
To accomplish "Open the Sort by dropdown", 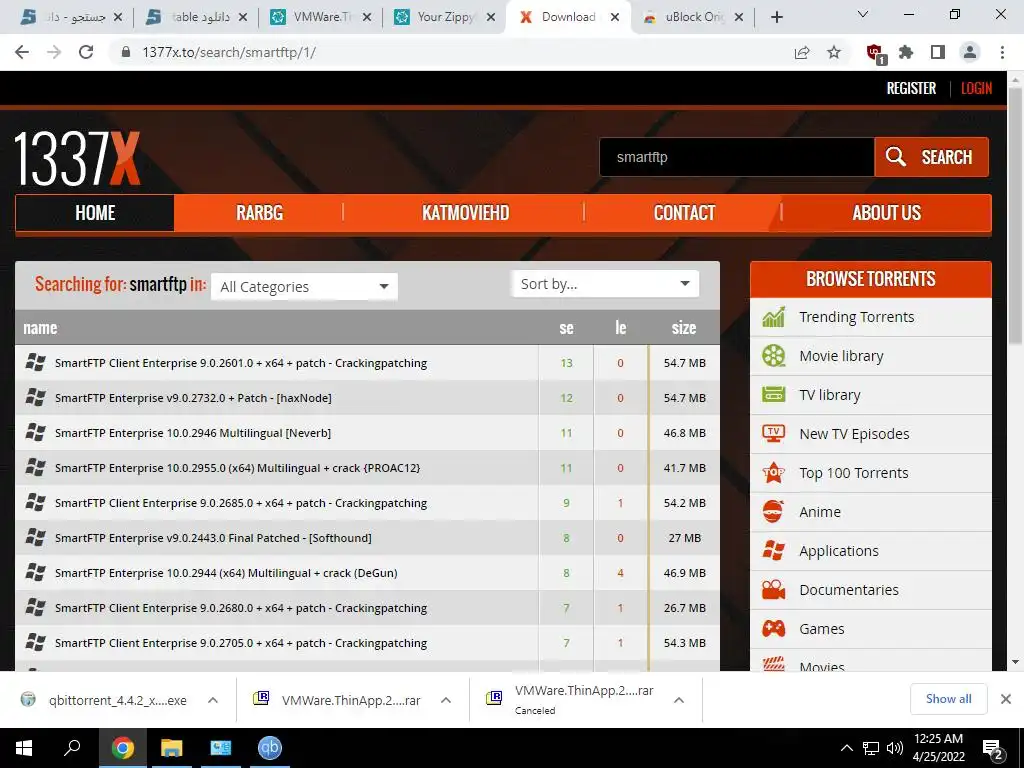I will (x=605, y=284).
